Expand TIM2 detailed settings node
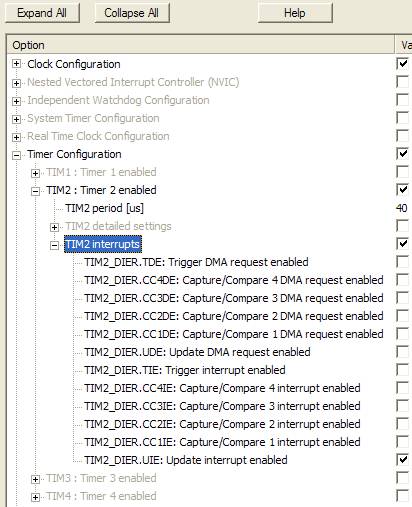The width and height of the screenshot is (412, 507). (54, 227)
